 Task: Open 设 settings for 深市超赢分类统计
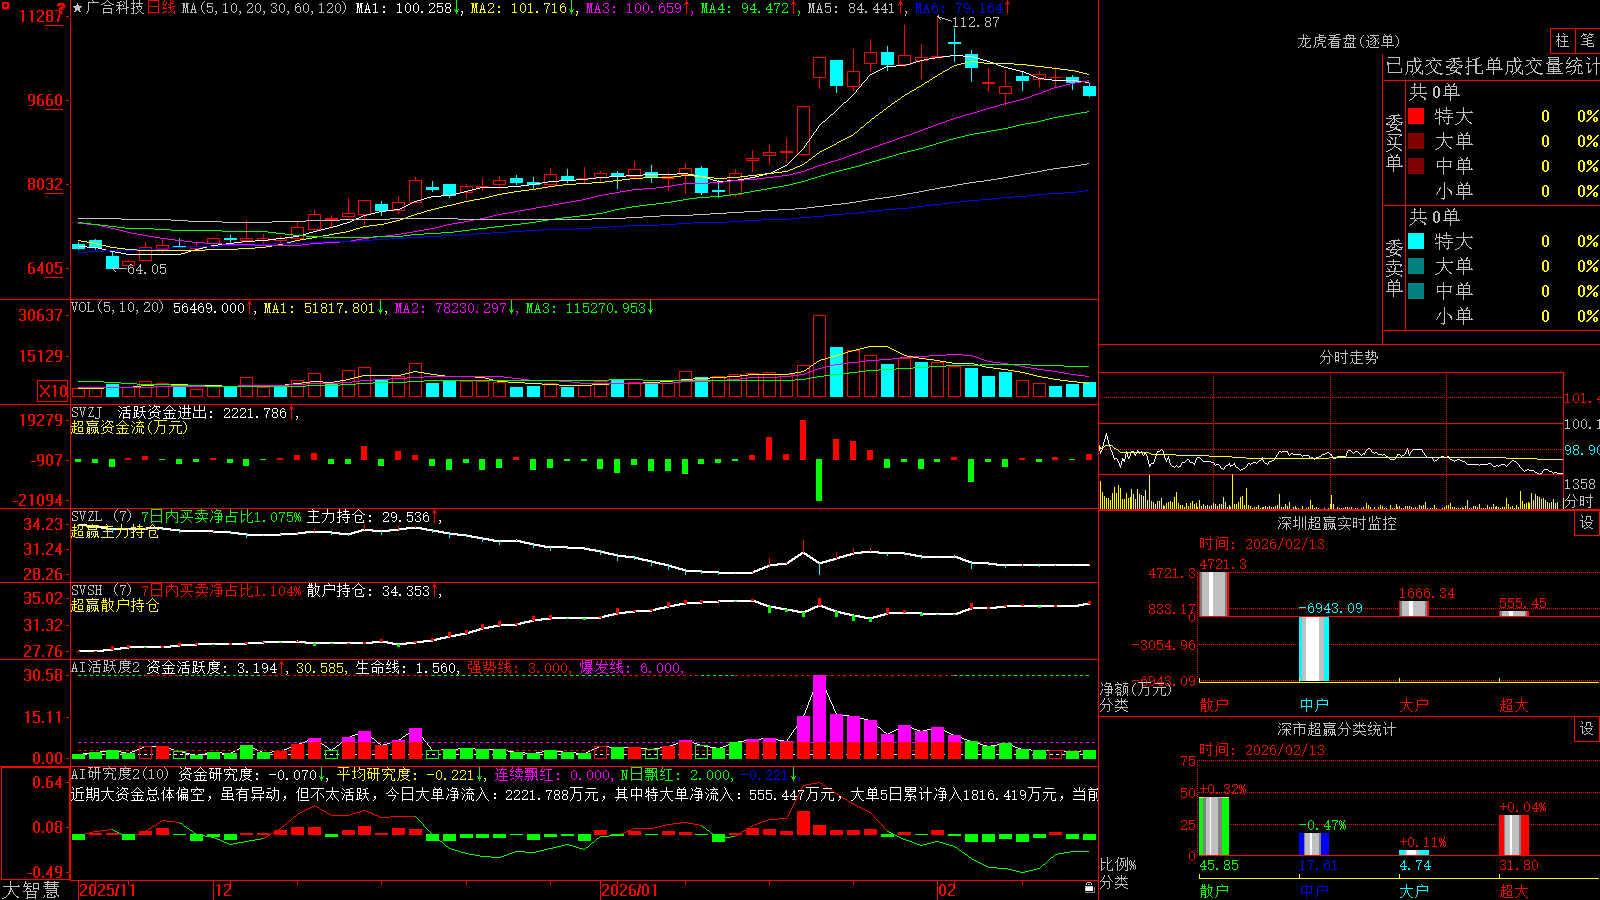[x=1587, y=729]
